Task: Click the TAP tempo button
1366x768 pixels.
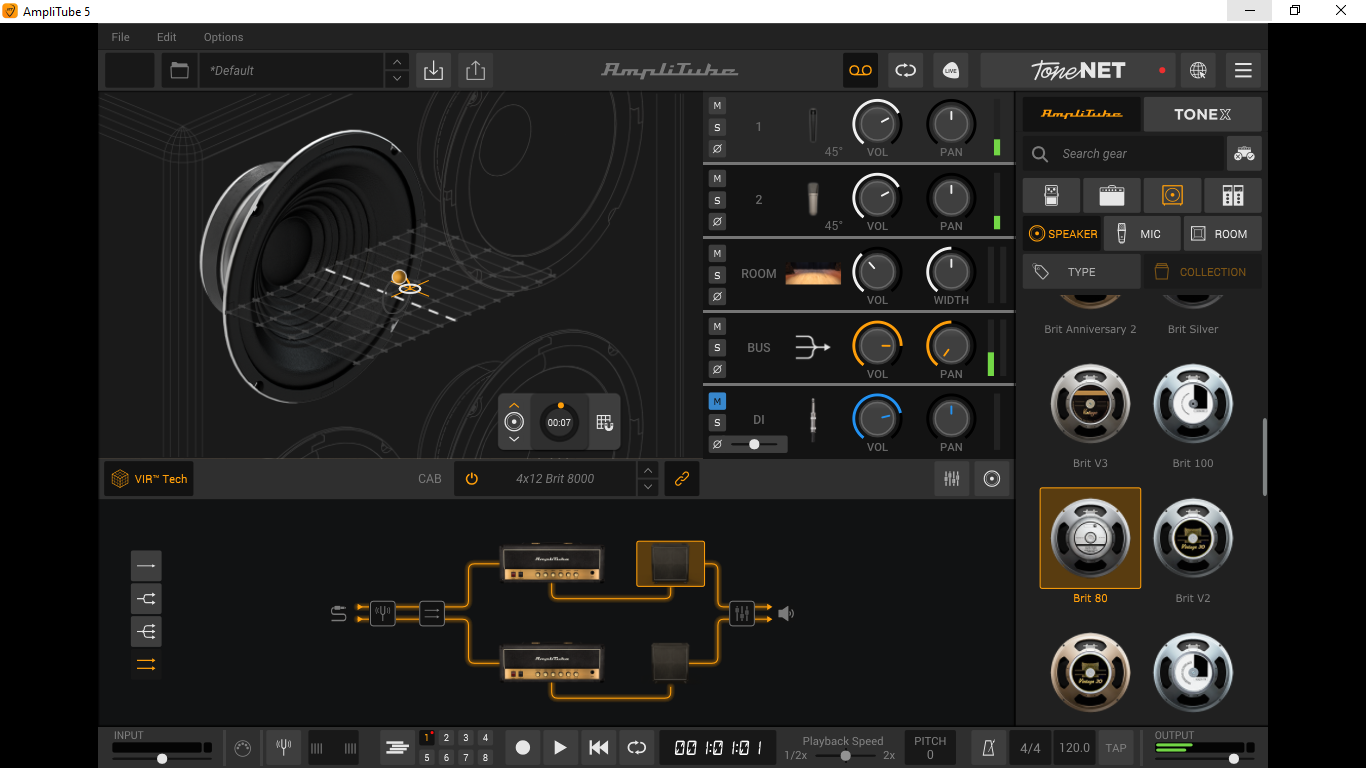Action: point(1116,748)
